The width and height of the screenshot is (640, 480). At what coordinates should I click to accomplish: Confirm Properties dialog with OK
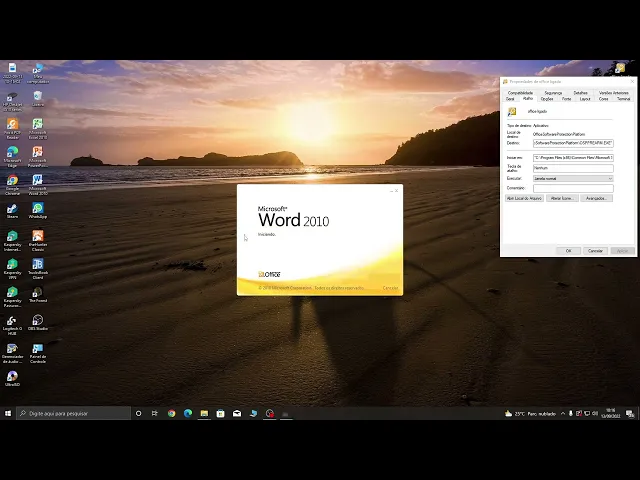tap(568, 251)
